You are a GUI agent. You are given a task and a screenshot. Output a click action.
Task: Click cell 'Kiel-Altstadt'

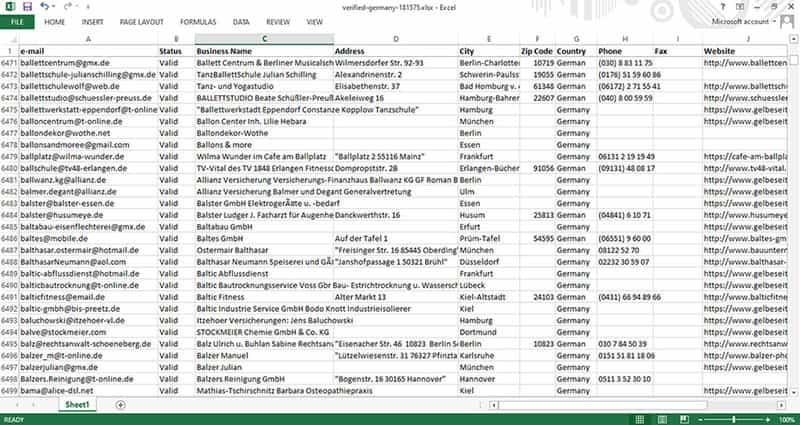489,297
